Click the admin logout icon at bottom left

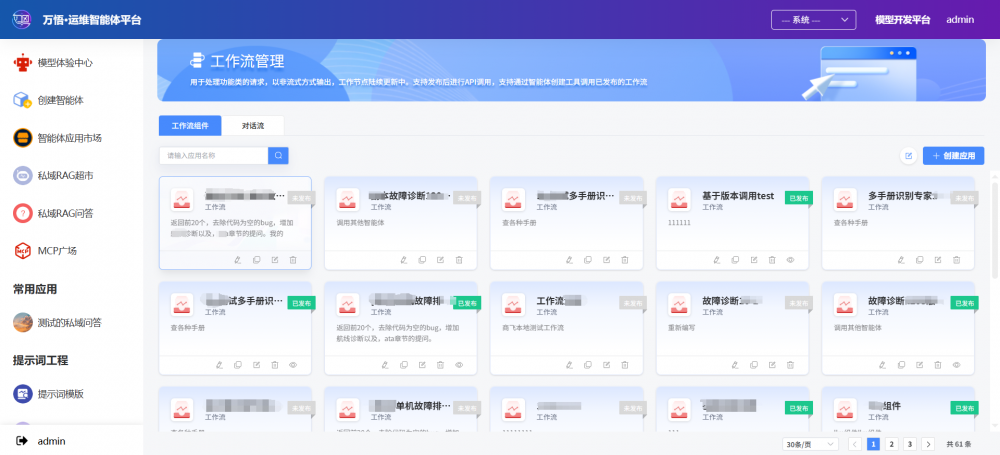(22, 440)
